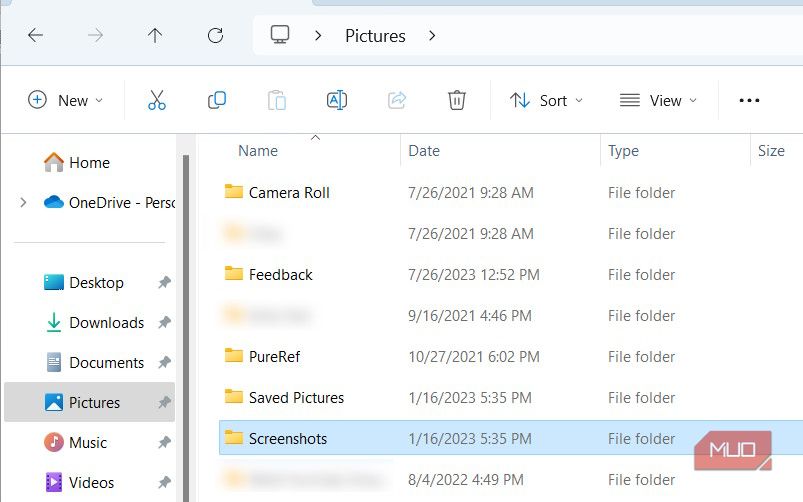Click date 8/4/2022 4:49 PM
The height and width of the screenshot is (502, 803).
click(x=466, y=479)
